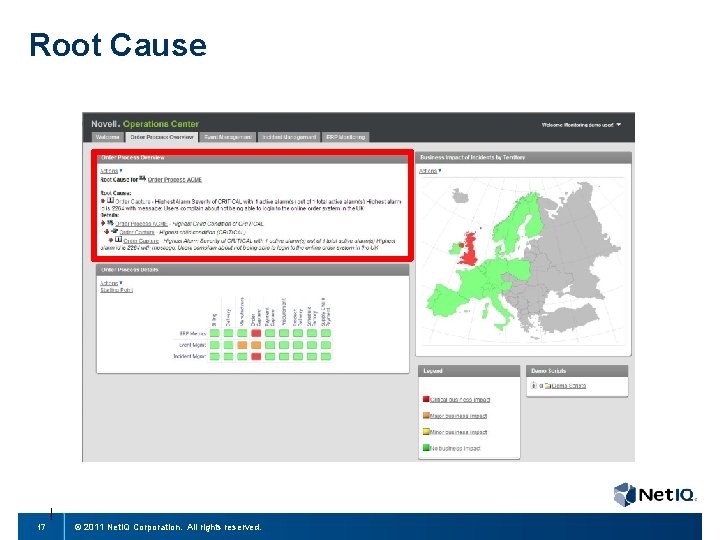
Task: Click the Legend panel header
Action: coord(469,371)
